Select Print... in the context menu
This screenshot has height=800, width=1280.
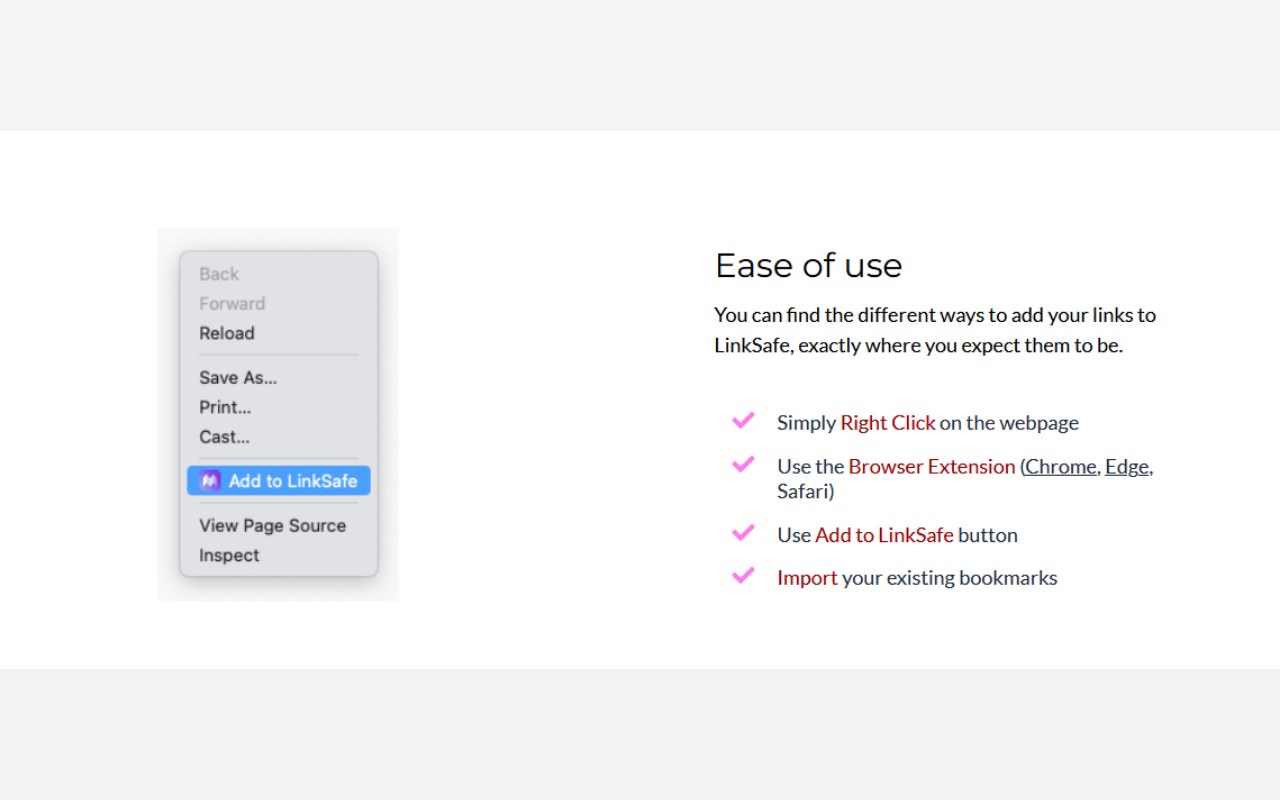pyautogui.click(x=225, y=408)
